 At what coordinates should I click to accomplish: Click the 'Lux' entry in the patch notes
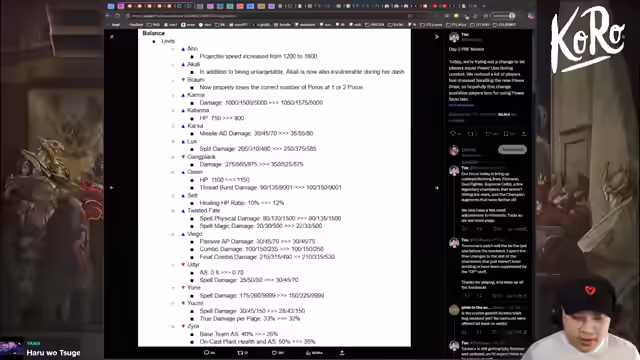pyautogui.click(x=192, y=141)
